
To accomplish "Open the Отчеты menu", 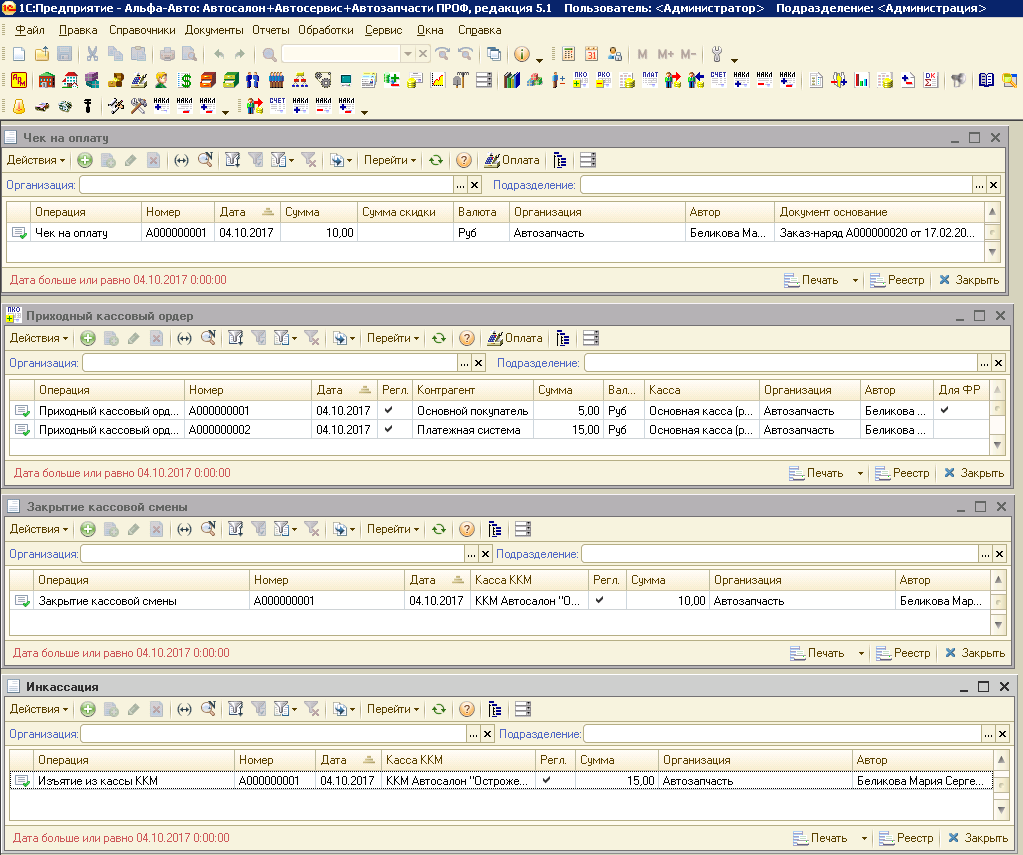I will 271,30.
